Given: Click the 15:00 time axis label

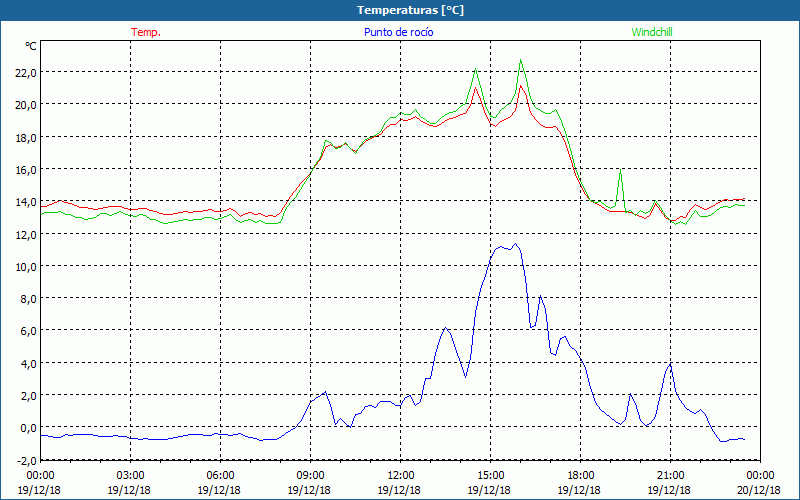Looking at the screenshot, I should (490, 476).
